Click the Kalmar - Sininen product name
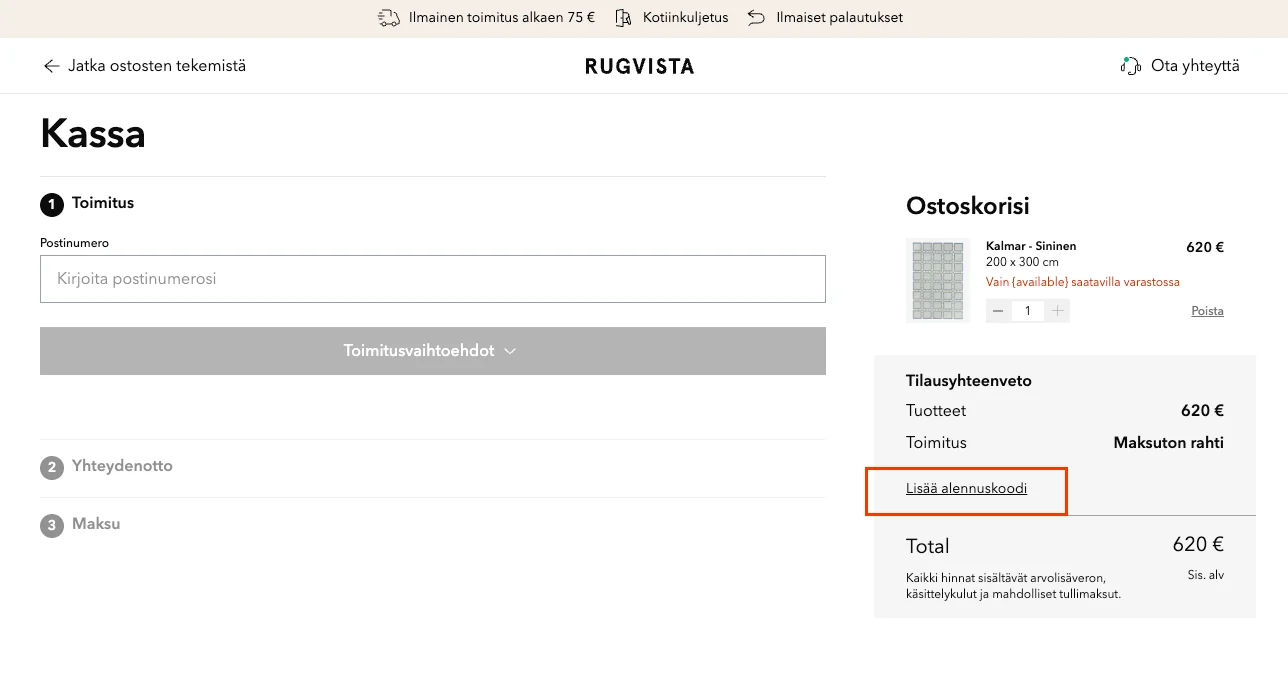 pyautogui.click(x=1031, y=246)
